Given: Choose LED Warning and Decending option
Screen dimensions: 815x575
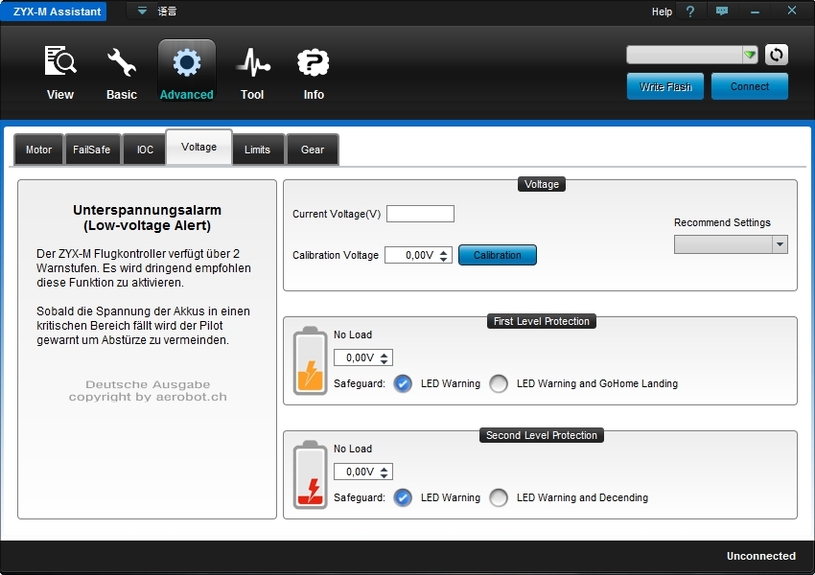Looking at the screenshot, I should tap(499, 498).
